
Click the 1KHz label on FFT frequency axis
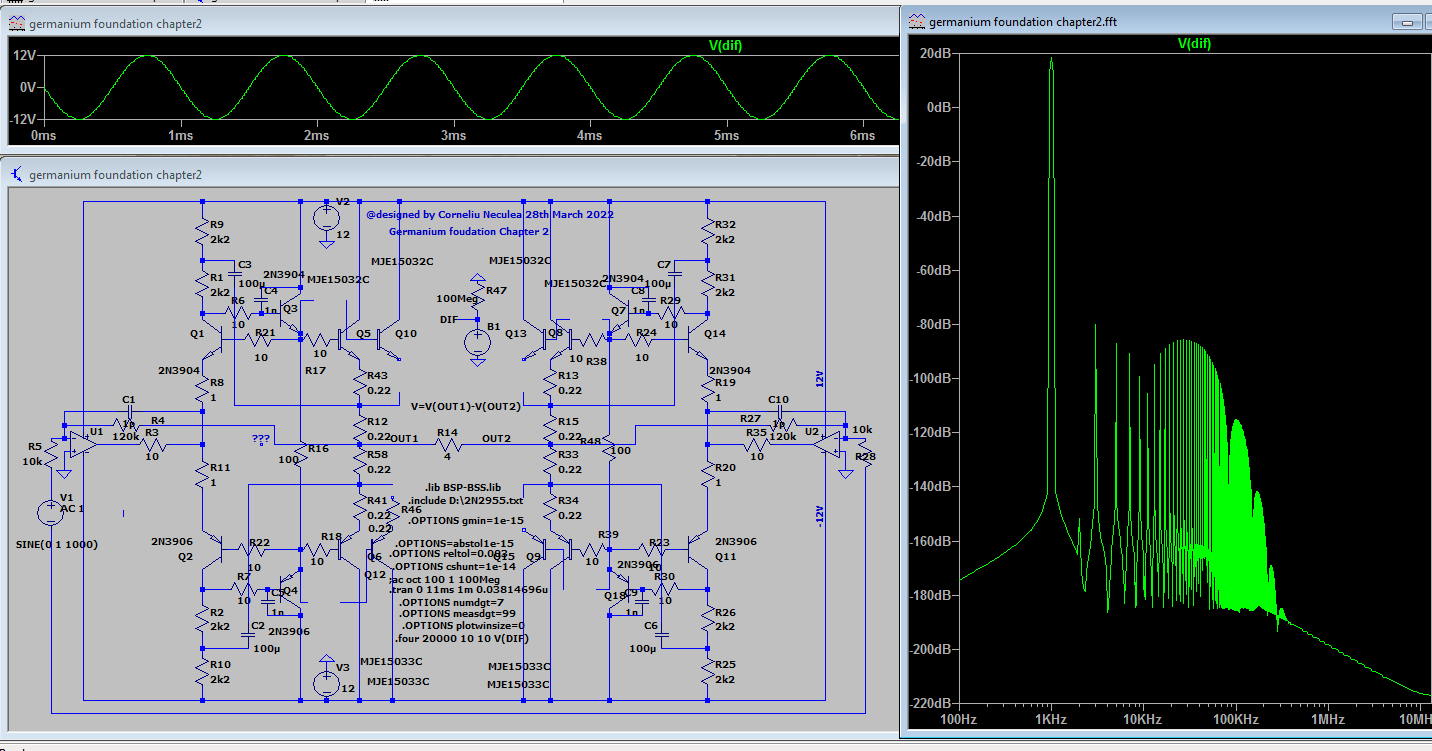(x=1050, y=720)
